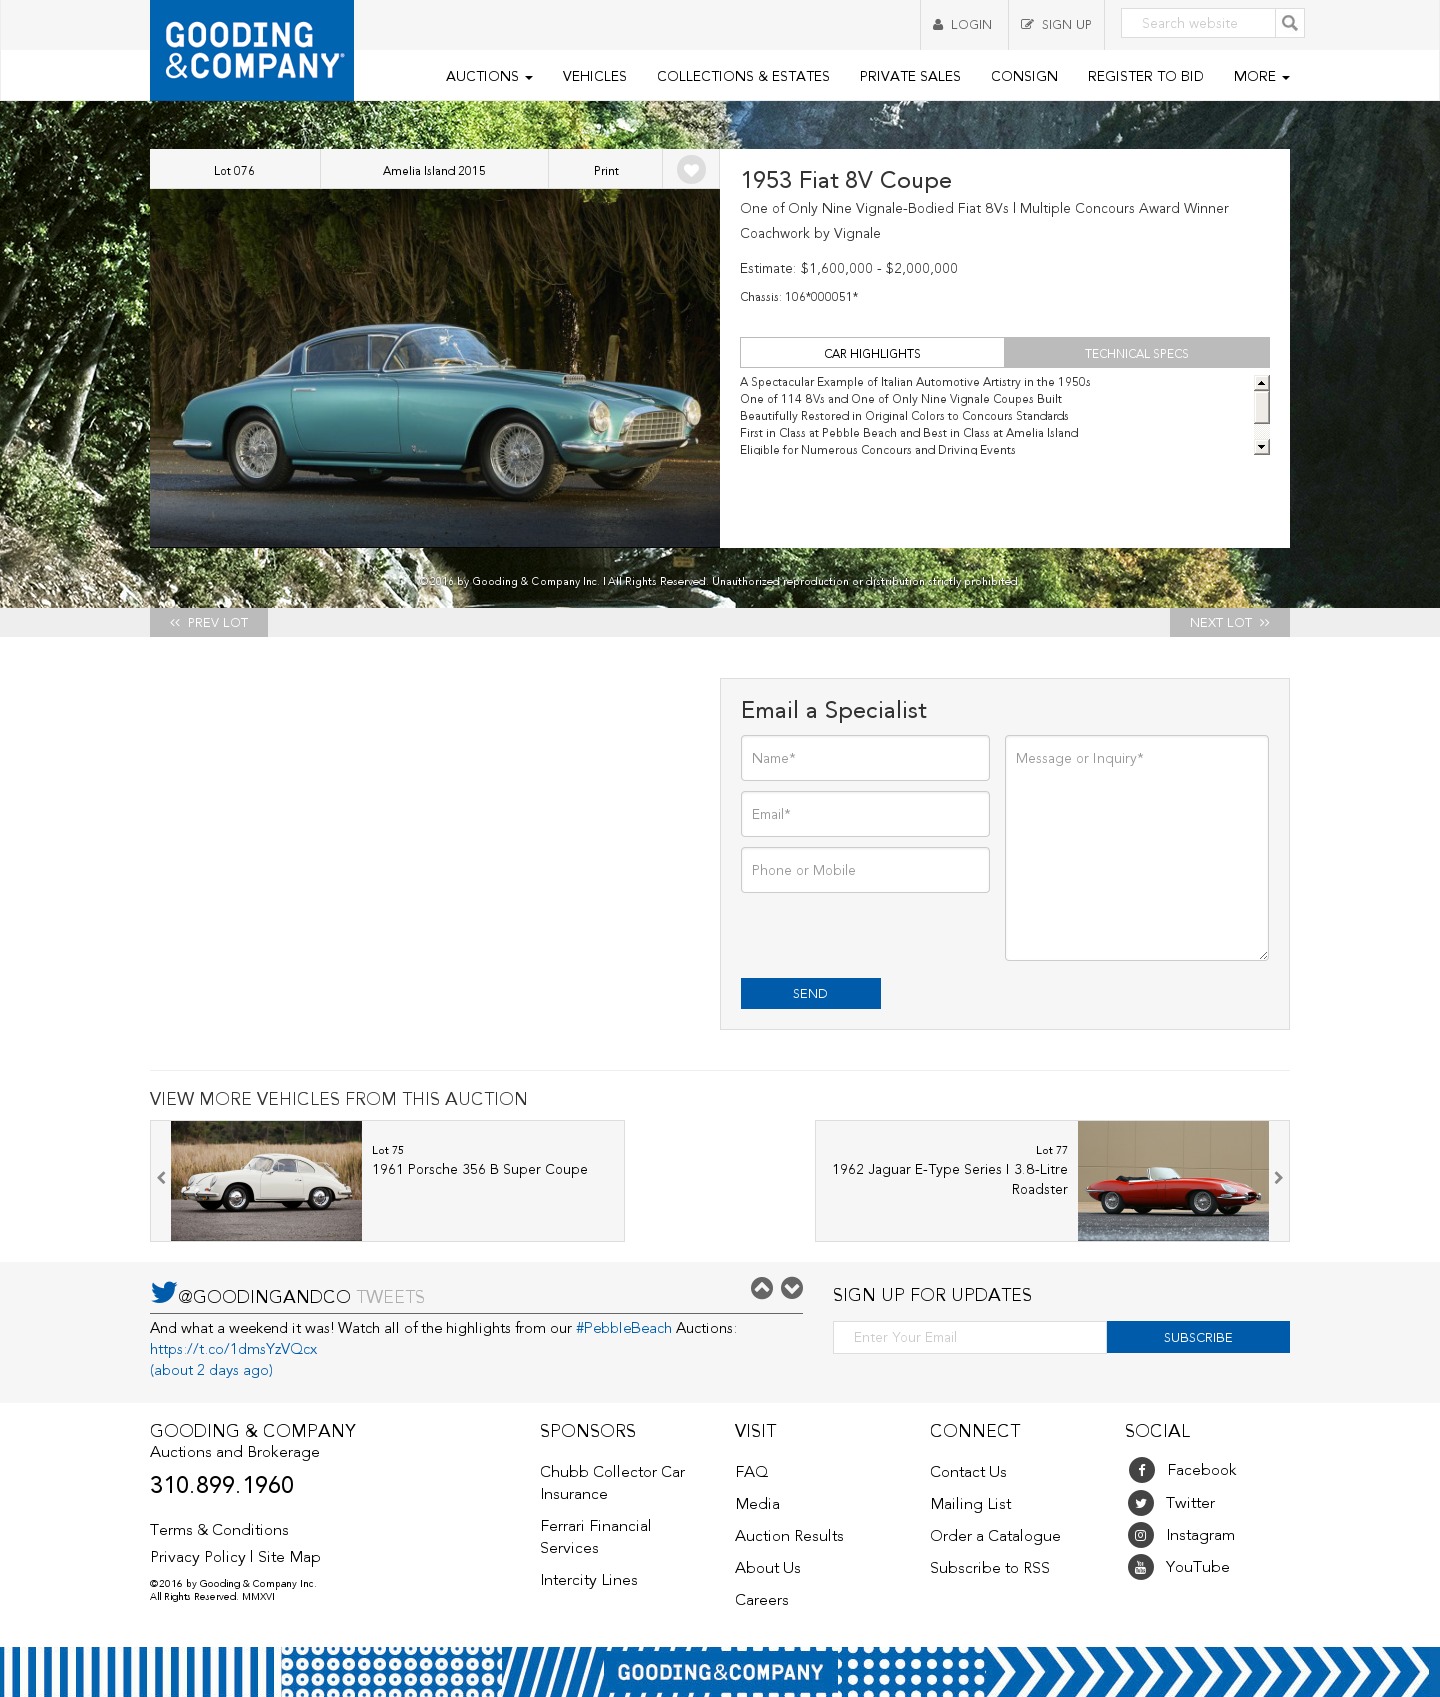Show next tweet with down arrow

pyautogui.click(x=792, y=1288)
